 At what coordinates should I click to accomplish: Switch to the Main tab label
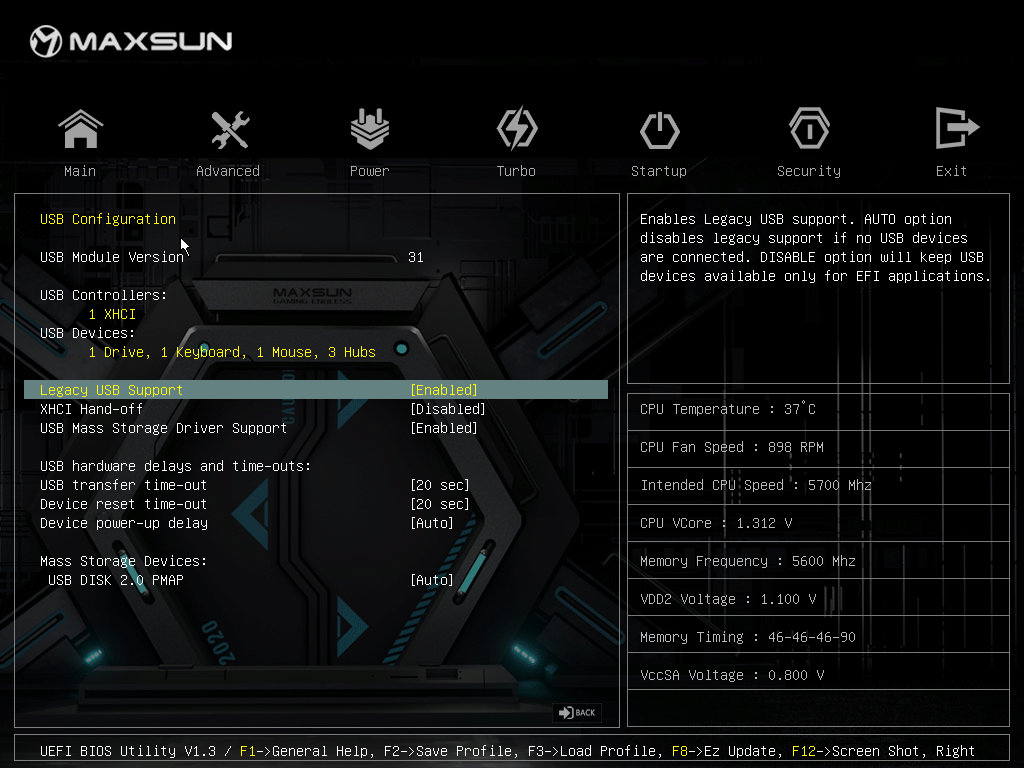point(80,171)
